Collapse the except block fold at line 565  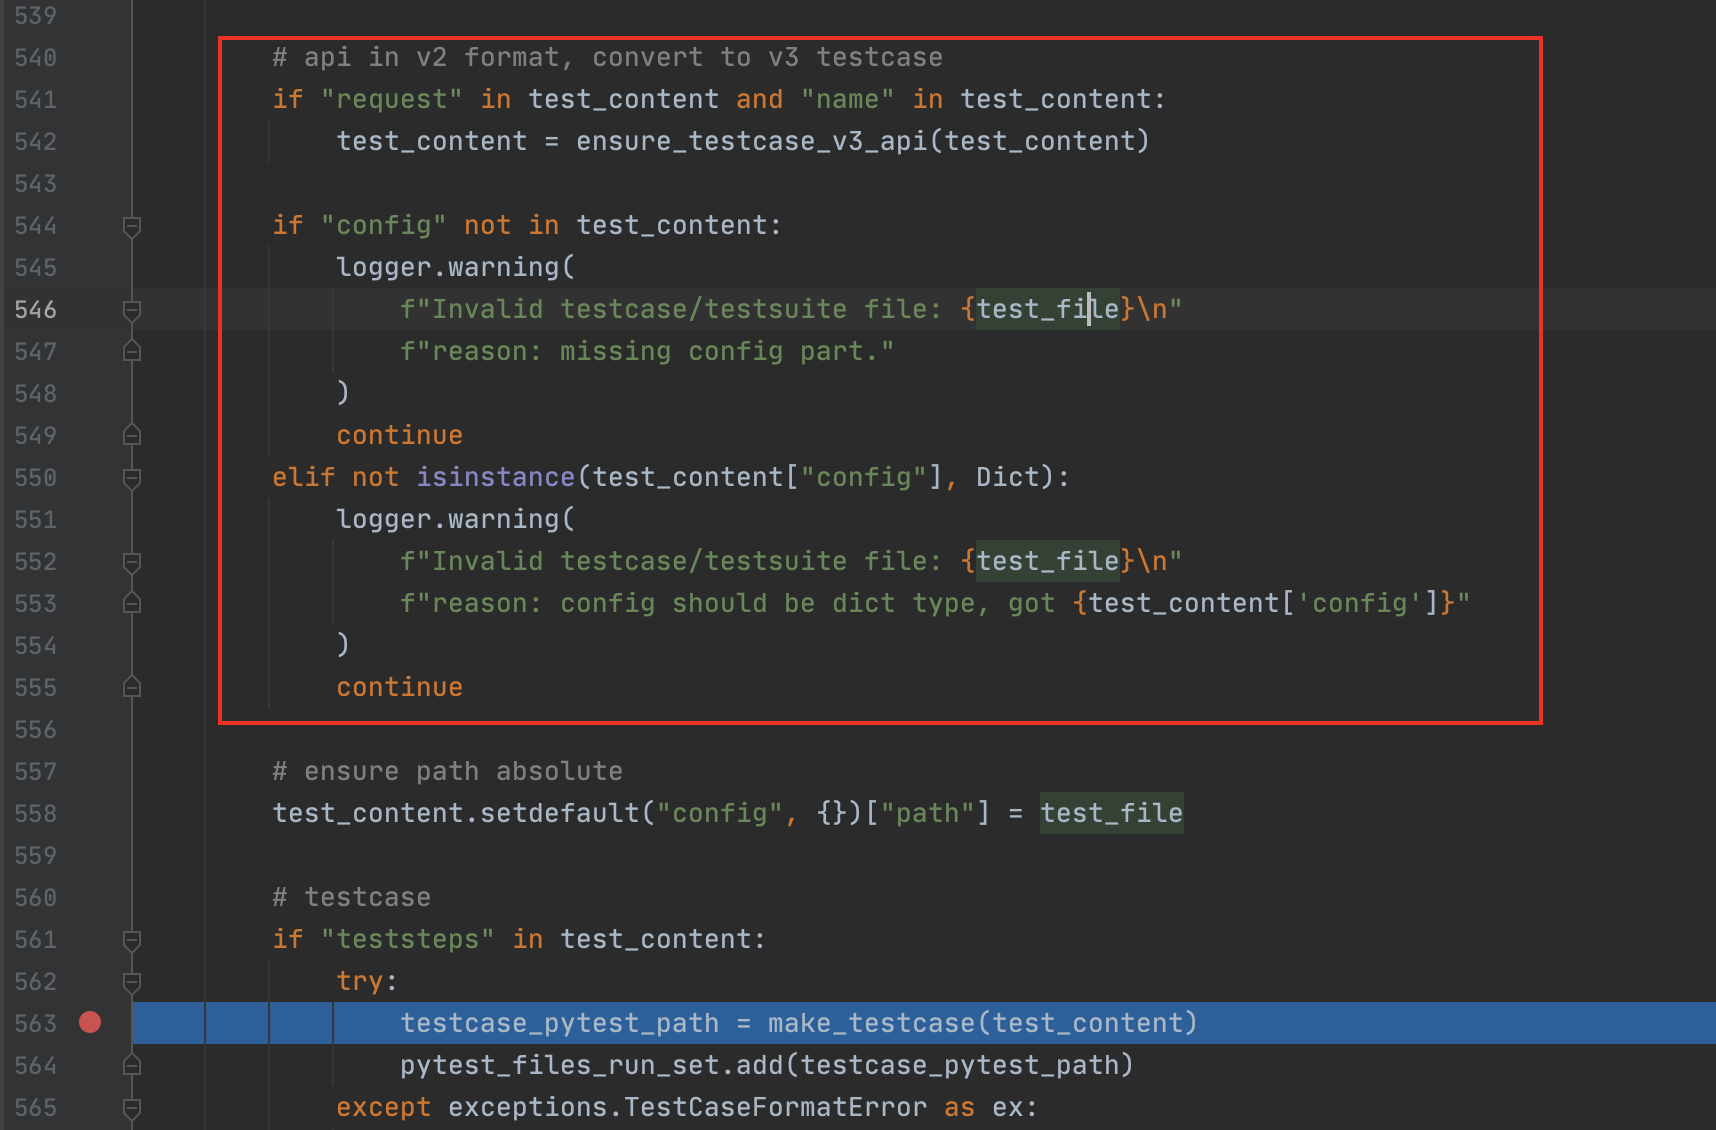[131, 1108]
